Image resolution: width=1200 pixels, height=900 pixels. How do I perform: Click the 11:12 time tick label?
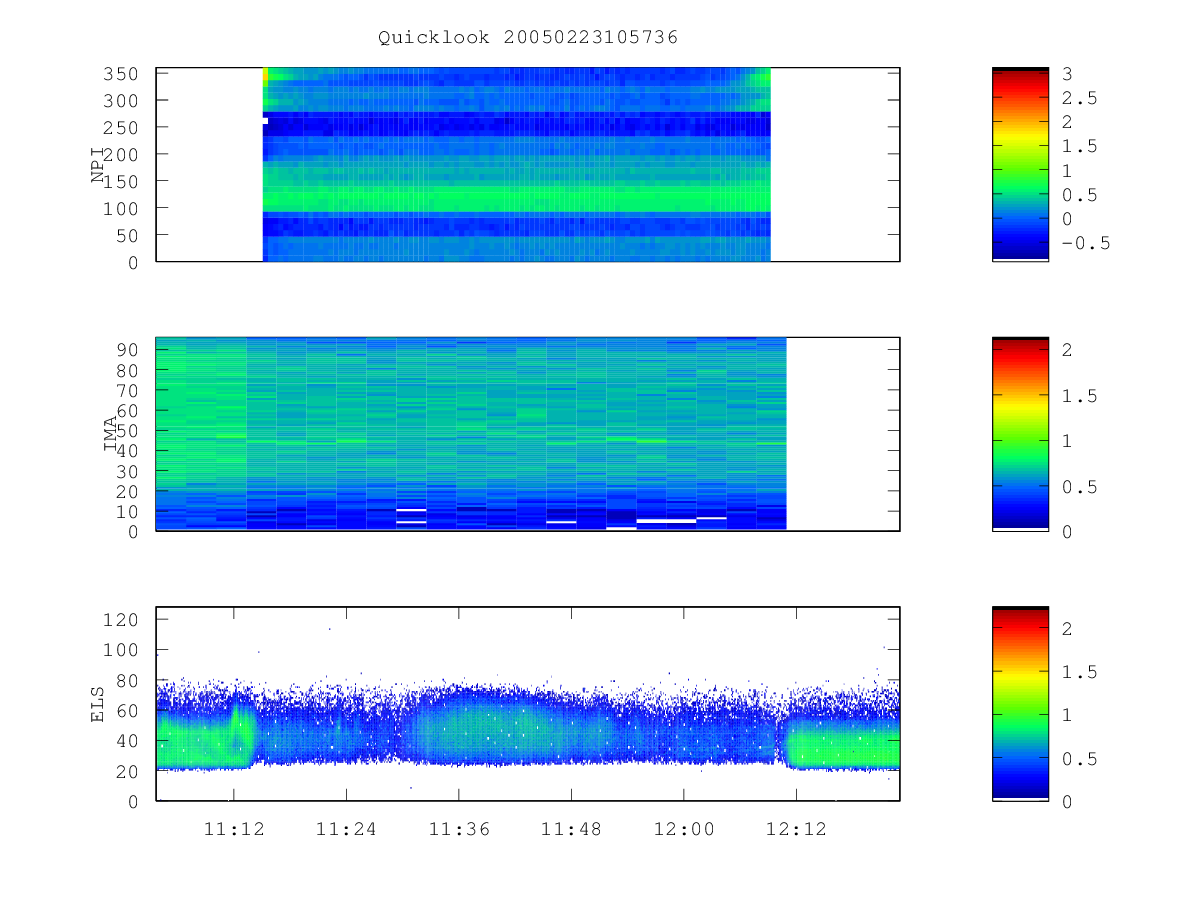pyautogui.click(x=234, y=828)
